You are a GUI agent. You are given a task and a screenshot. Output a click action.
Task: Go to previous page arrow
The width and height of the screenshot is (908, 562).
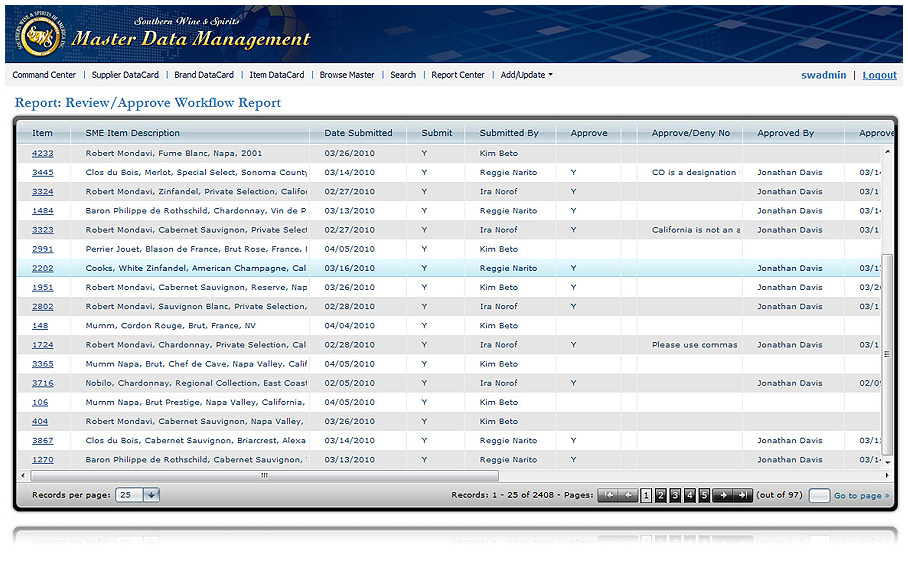(x=628, y=495)
